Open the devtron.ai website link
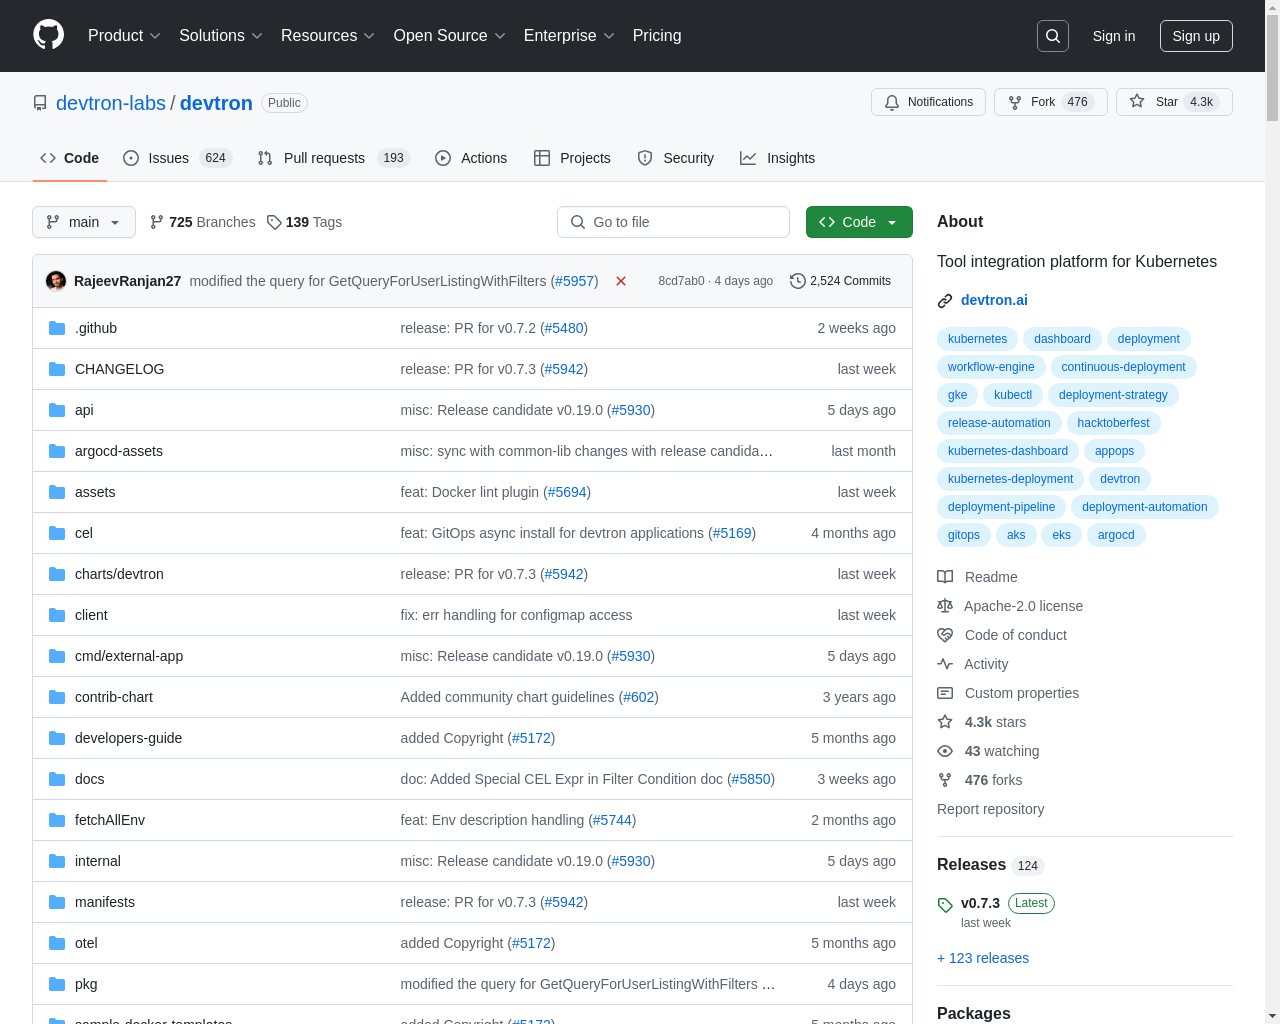 pos(994,300)
